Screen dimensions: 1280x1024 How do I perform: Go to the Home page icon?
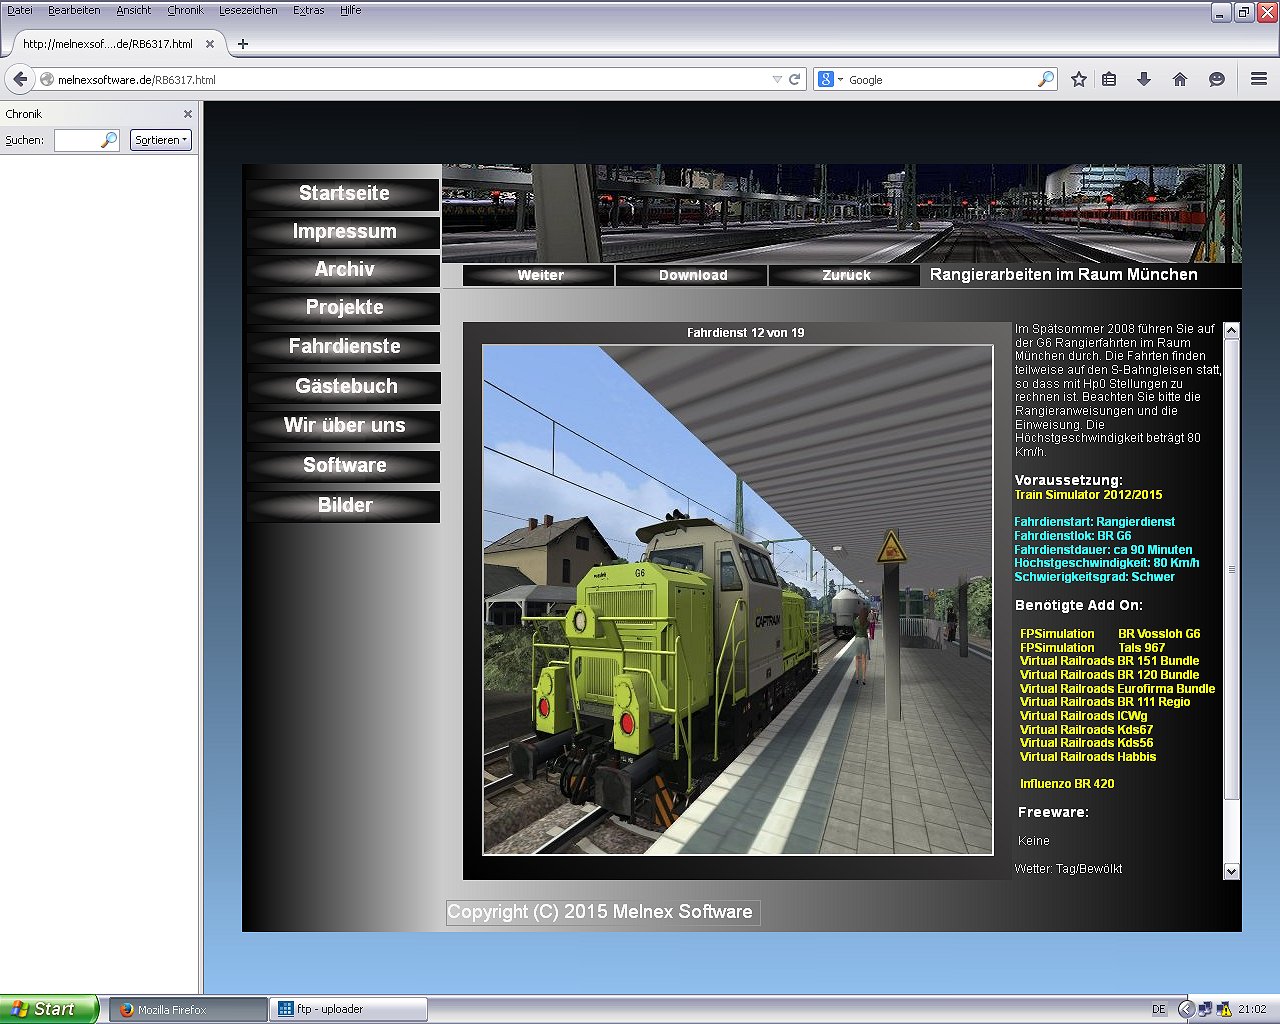pos(1180,80)
